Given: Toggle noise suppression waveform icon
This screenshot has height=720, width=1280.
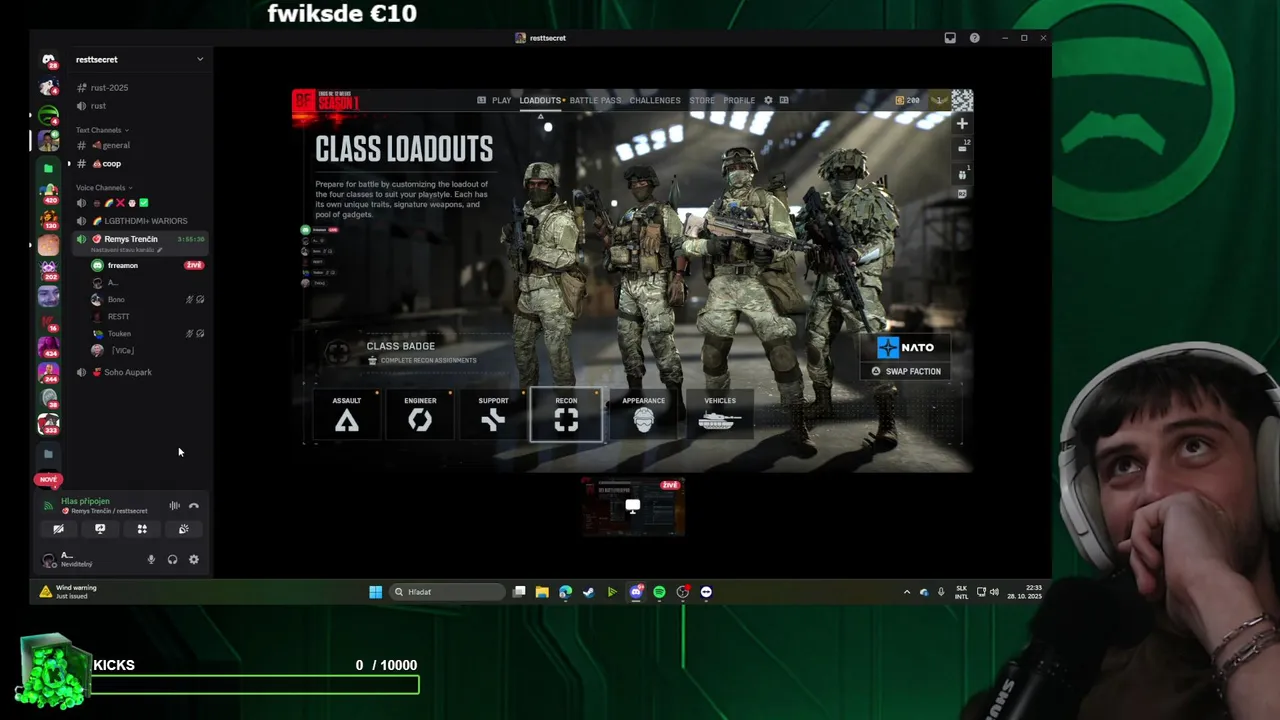Looking at the screenshot, I should pyautogui.click(x=174, y=506).
